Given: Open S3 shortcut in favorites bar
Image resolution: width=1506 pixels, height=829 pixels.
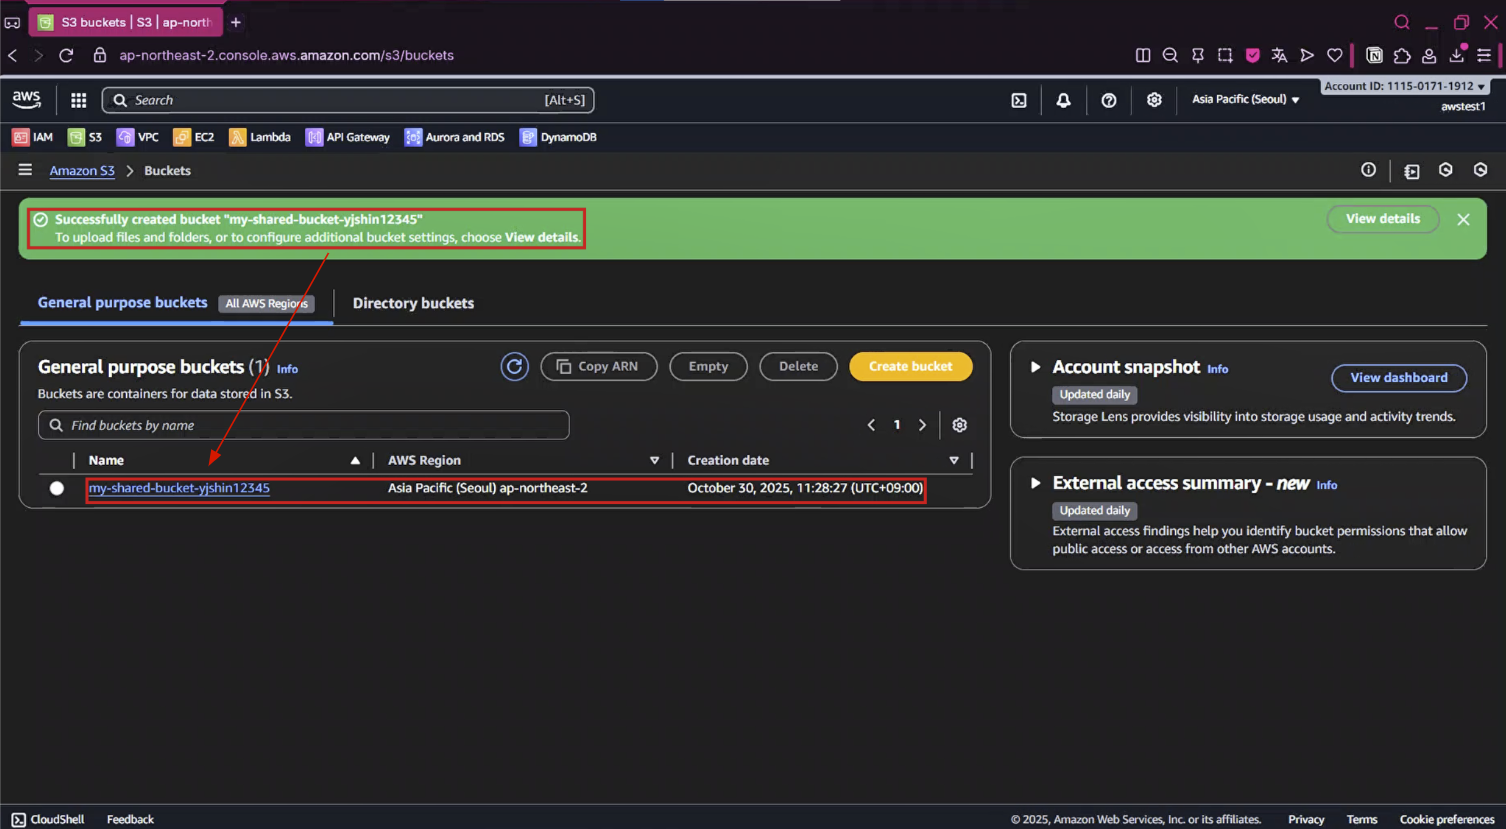Looking at the screenshot, I should point(85,137).
